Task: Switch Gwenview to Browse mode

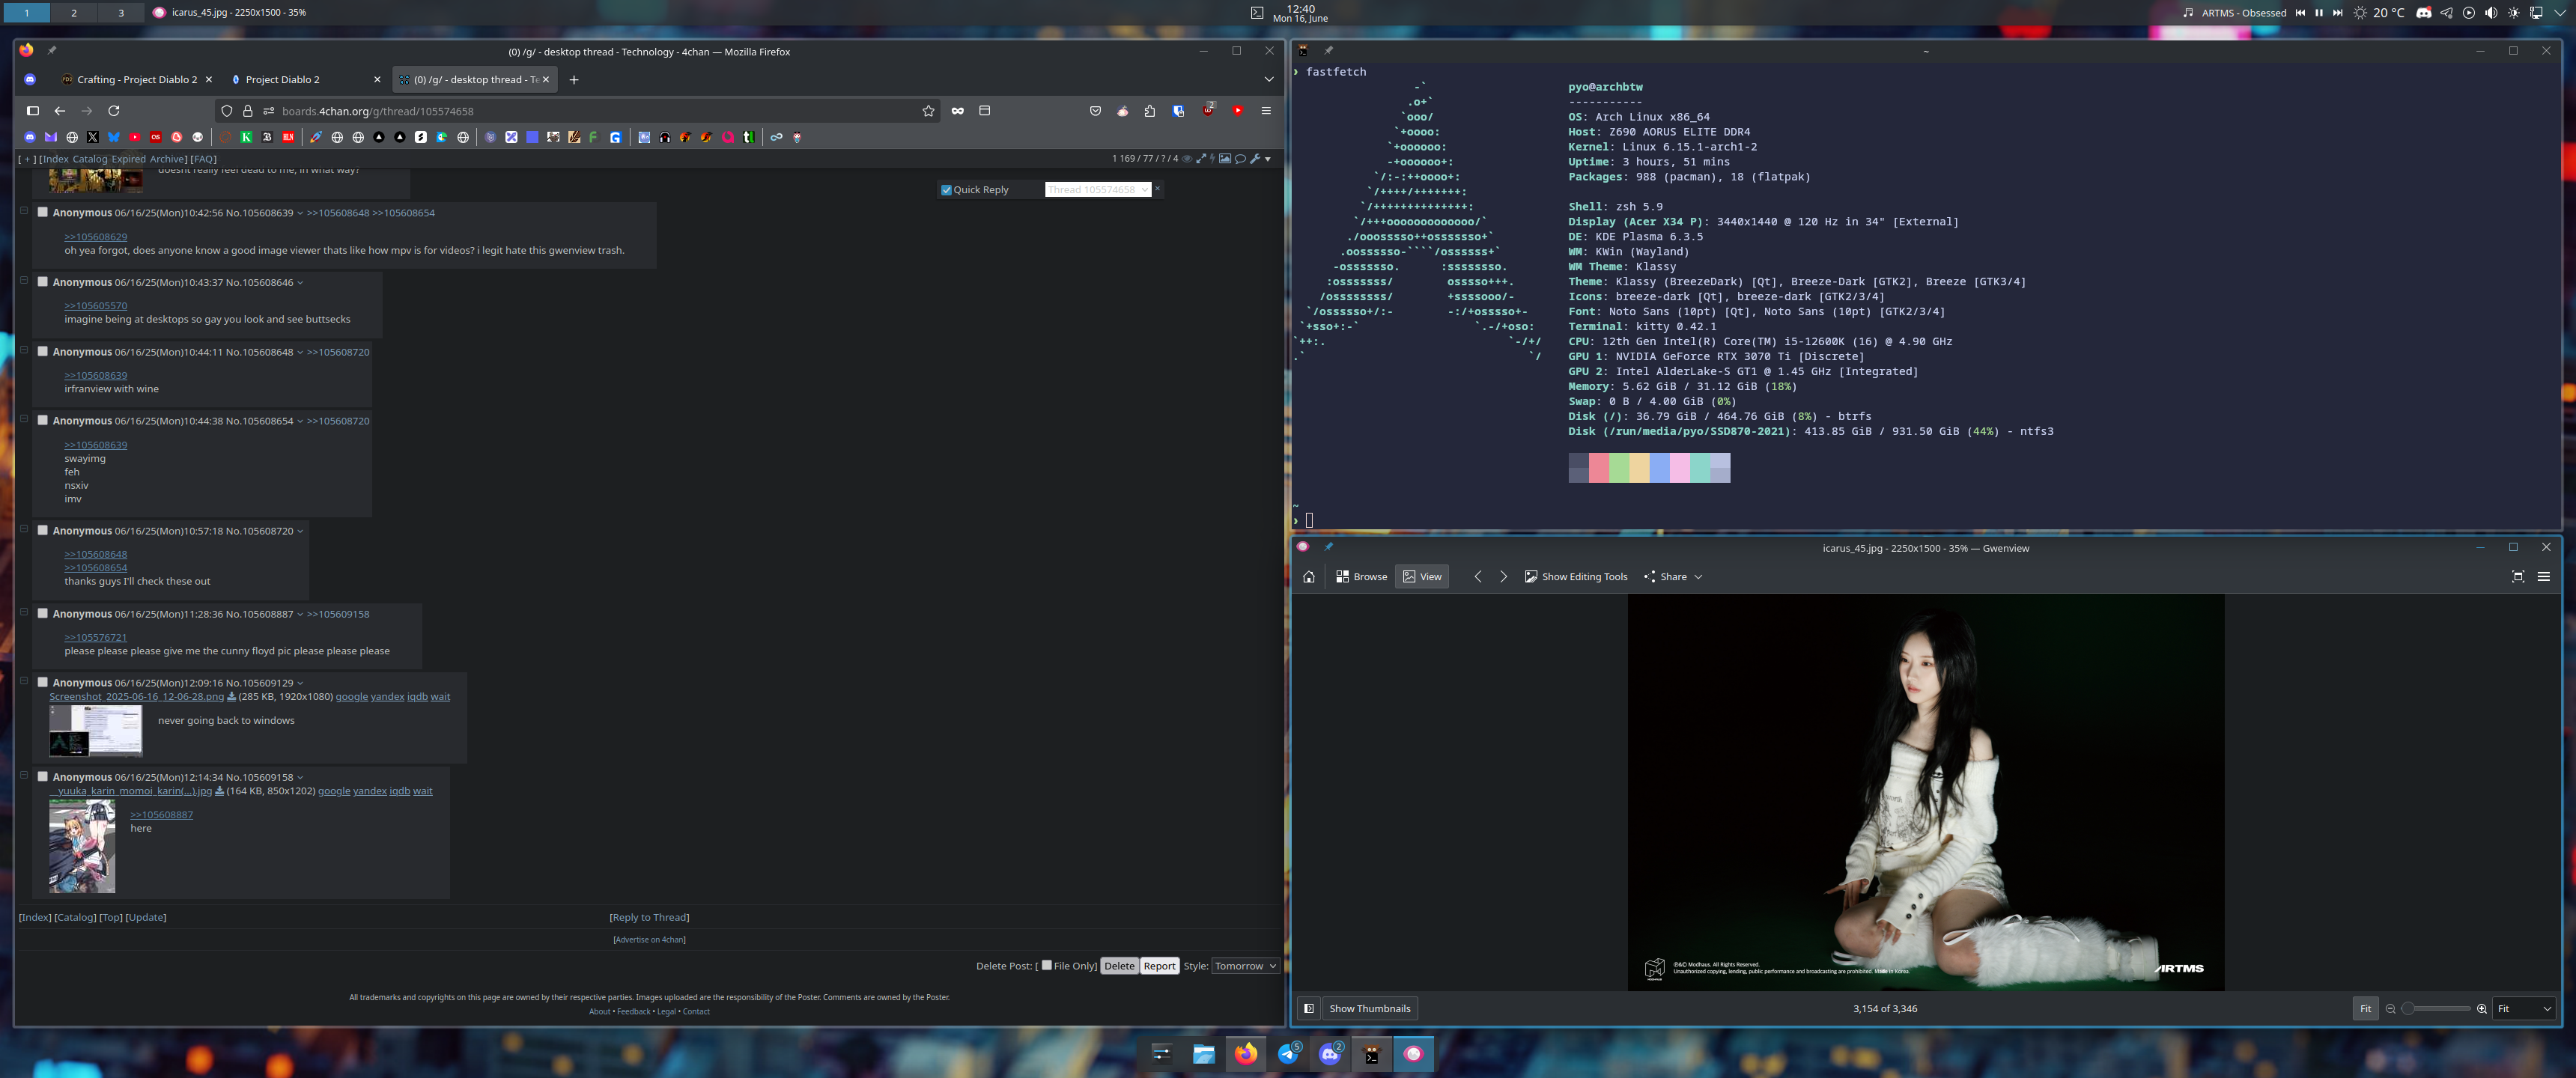Action: (x=1361, y=577)
